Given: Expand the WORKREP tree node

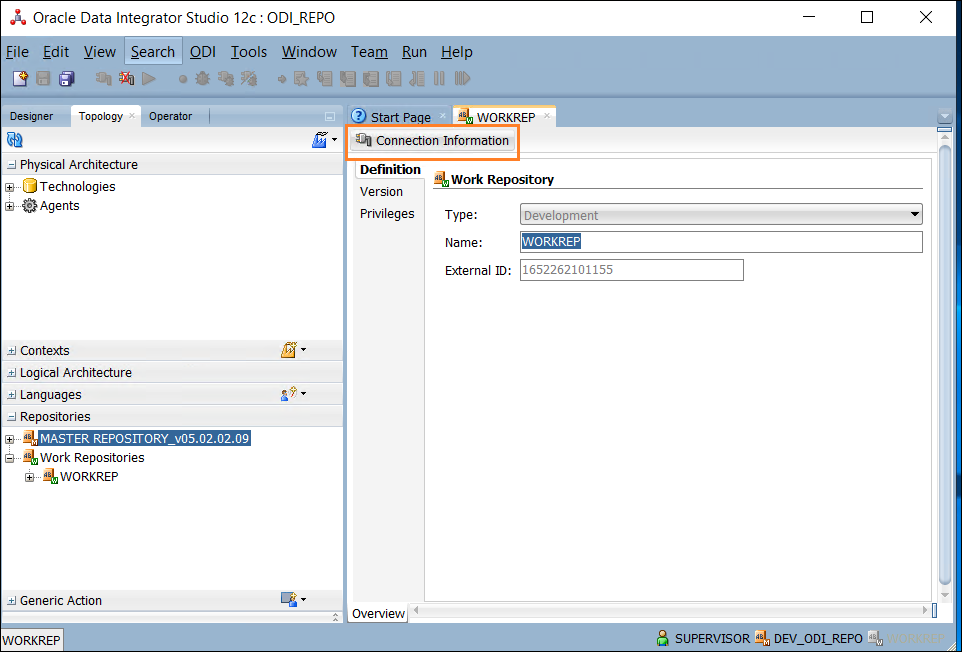Looking at the screenshot, I should (x=29, y=477).
